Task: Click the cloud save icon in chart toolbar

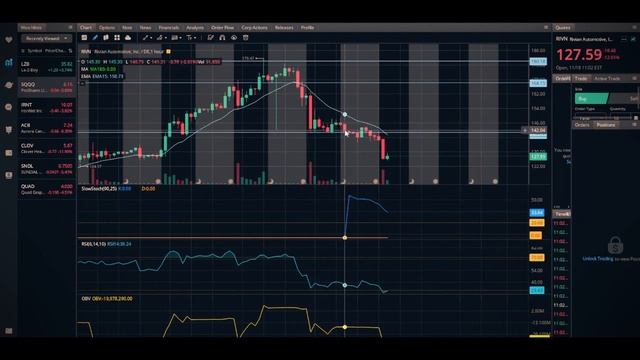Action: click(x=128, y=38)
